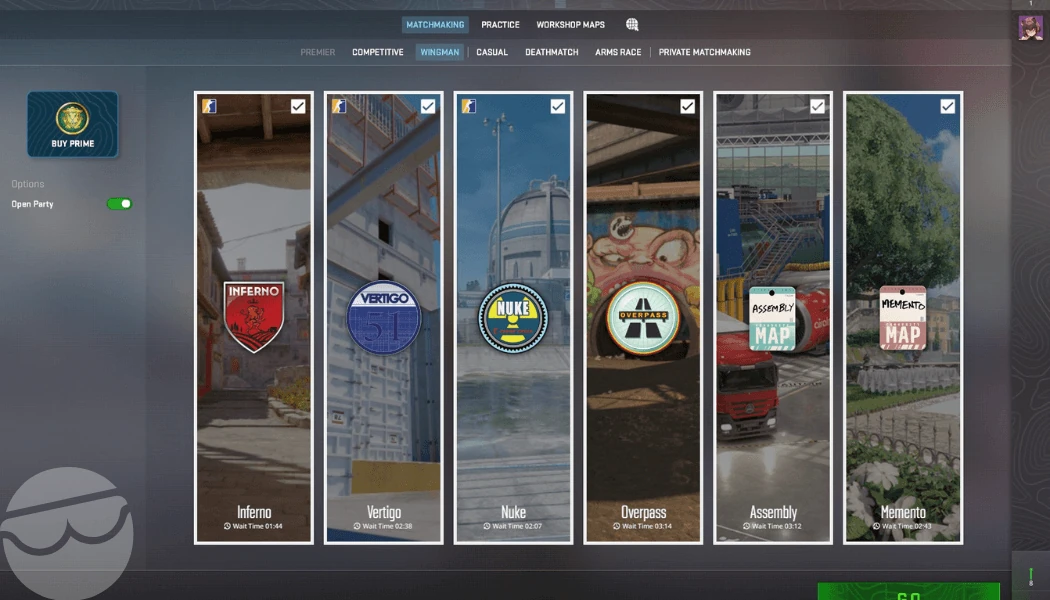Image resolution: width=1050 pixels, height=600 pixels.
Task: Click the Prime badge emblem icon
Action: (x=72, y=119)
